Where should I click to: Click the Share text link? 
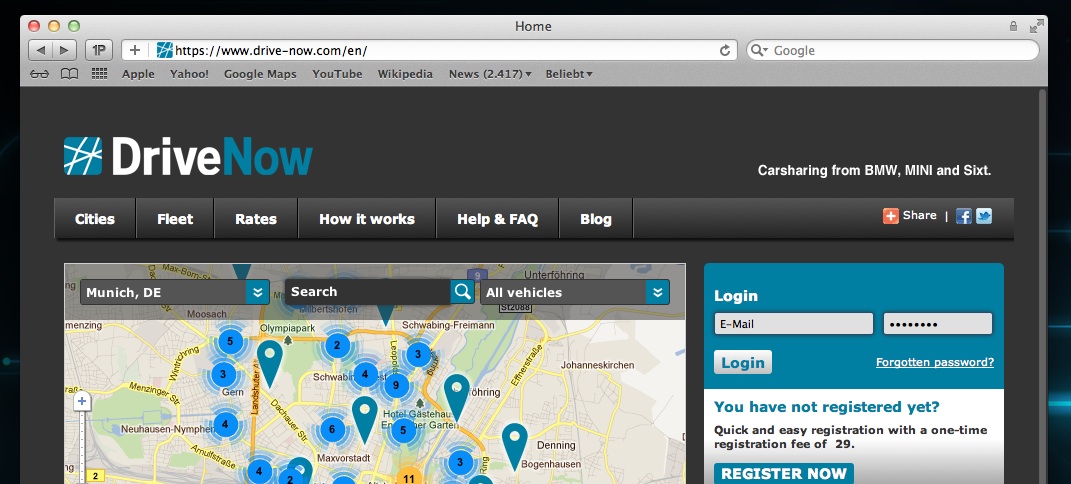click(x=919, y=215)
